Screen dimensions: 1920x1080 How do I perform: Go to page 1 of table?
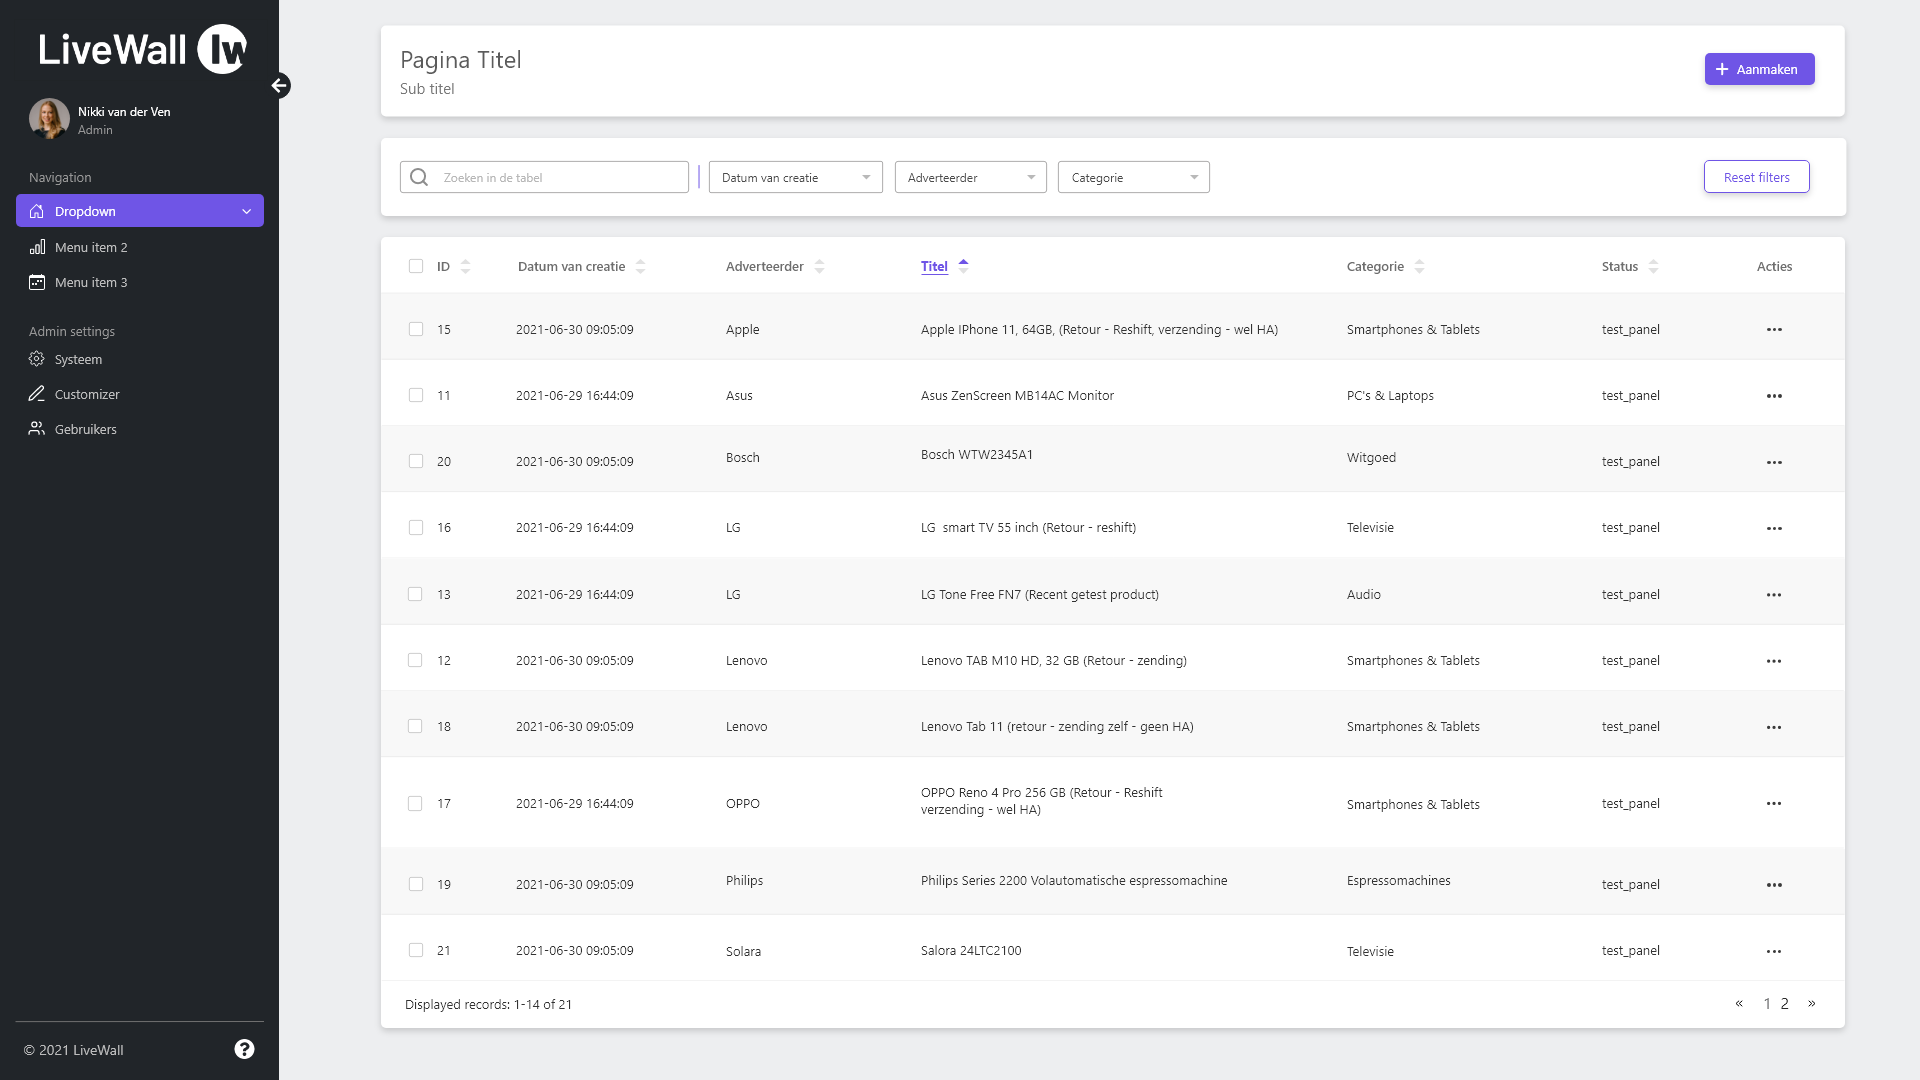pos(1767,1003)
